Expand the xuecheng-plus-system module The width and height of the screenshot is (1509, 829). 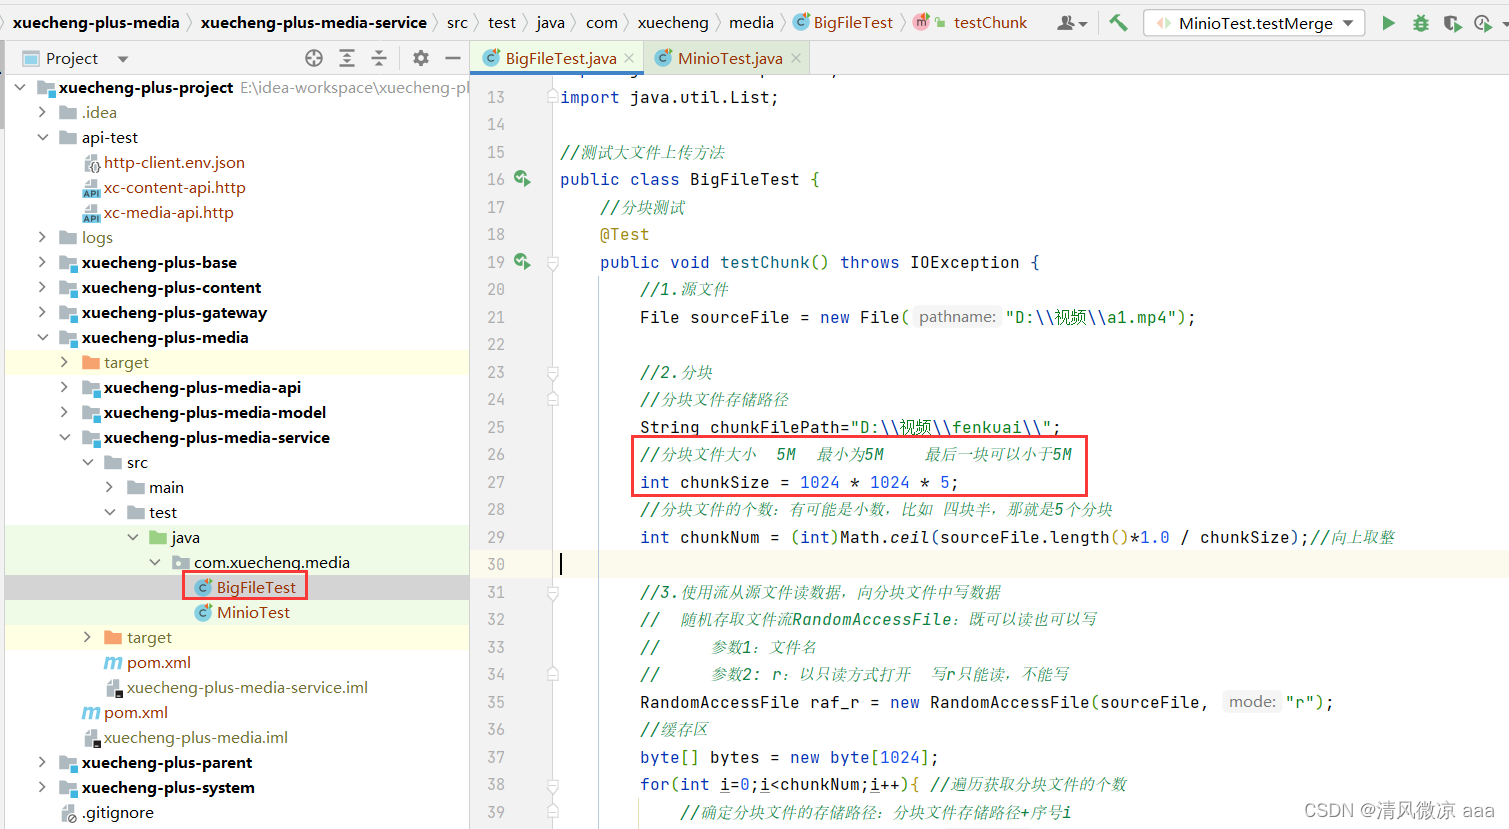(42, 787)
